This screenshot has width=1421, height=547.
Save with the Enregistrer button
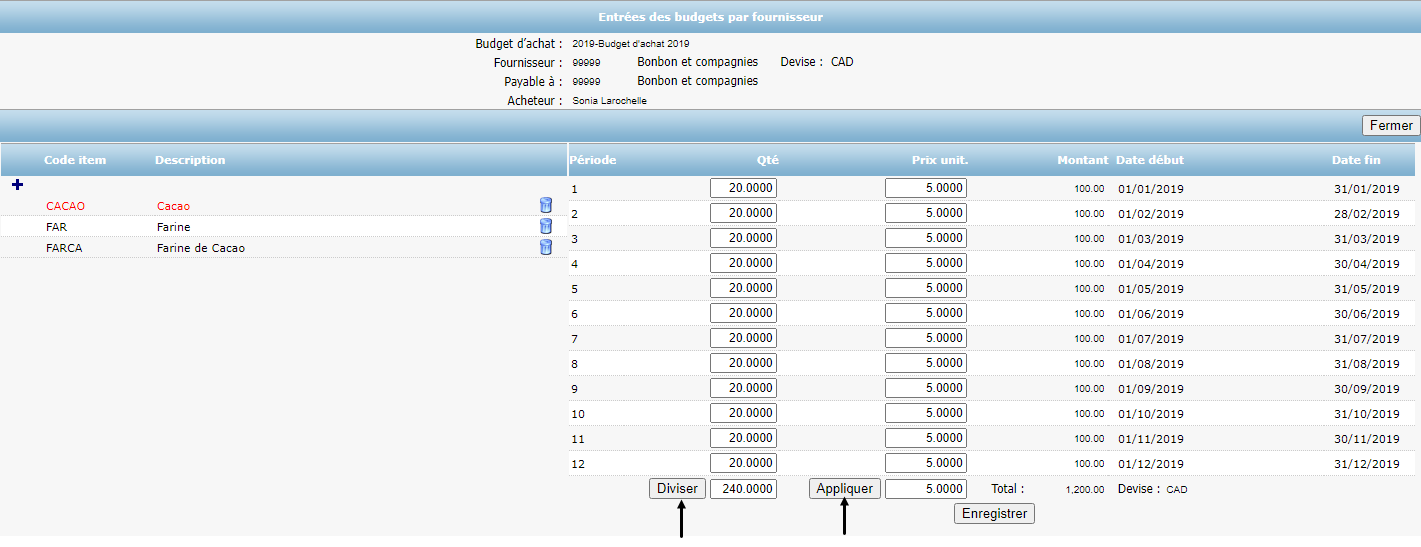click(994, 513)
